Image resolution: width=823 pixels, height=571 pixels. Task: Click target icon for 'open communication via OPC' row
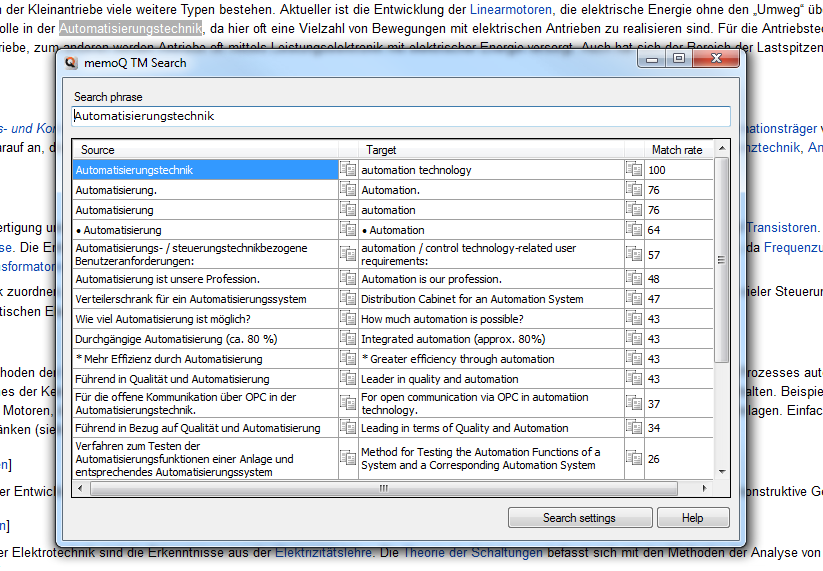(634, 403)
